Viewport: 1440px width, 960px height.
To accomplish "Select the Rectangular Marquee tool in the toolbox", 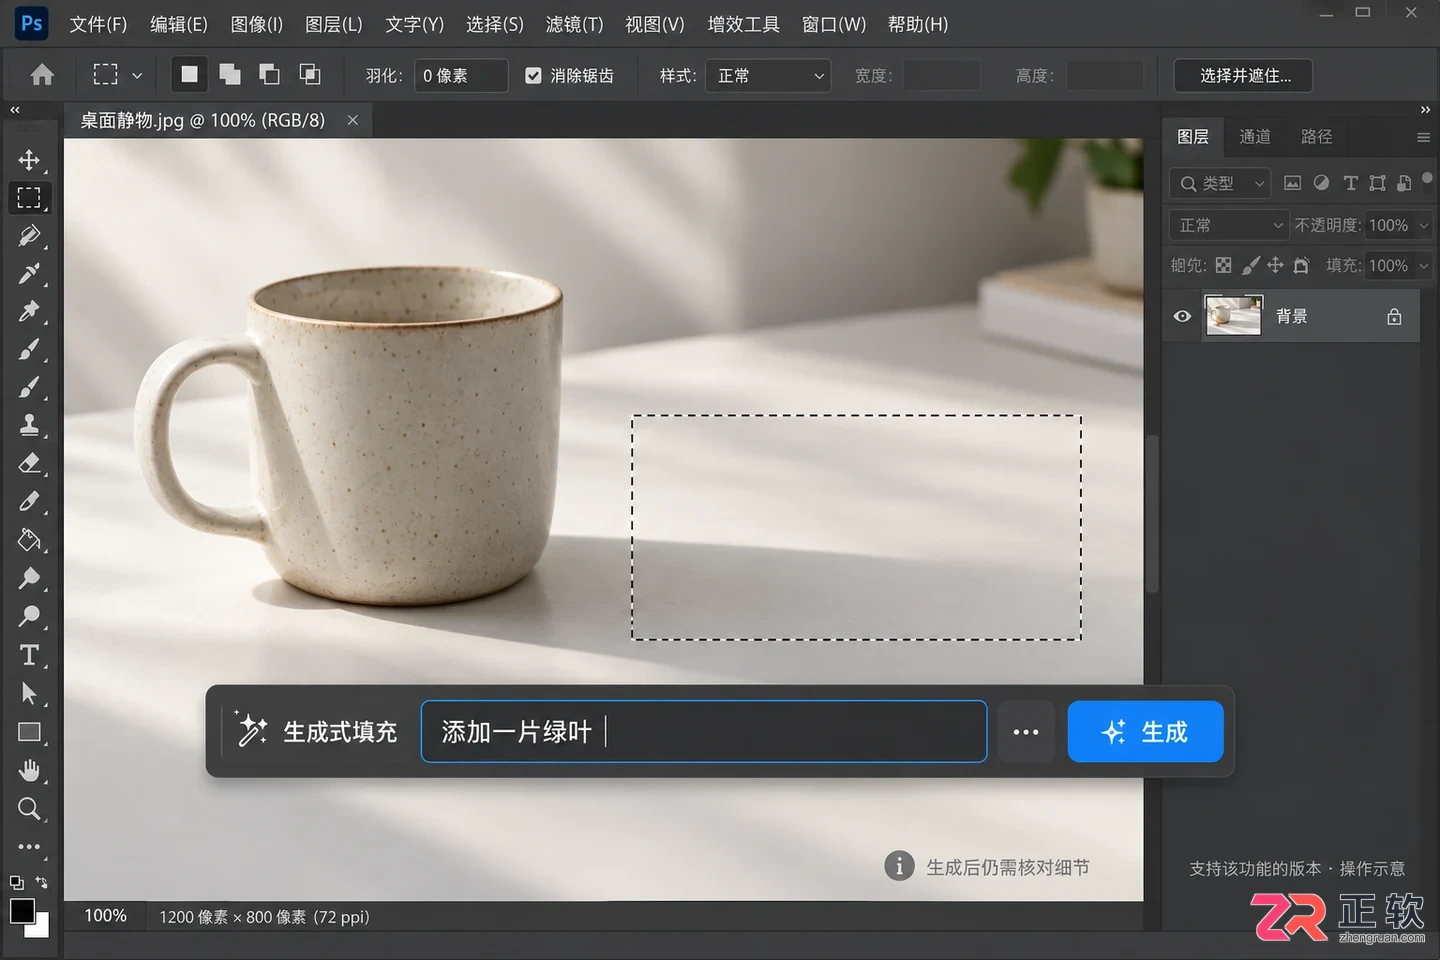I will (x=29, y=198).
